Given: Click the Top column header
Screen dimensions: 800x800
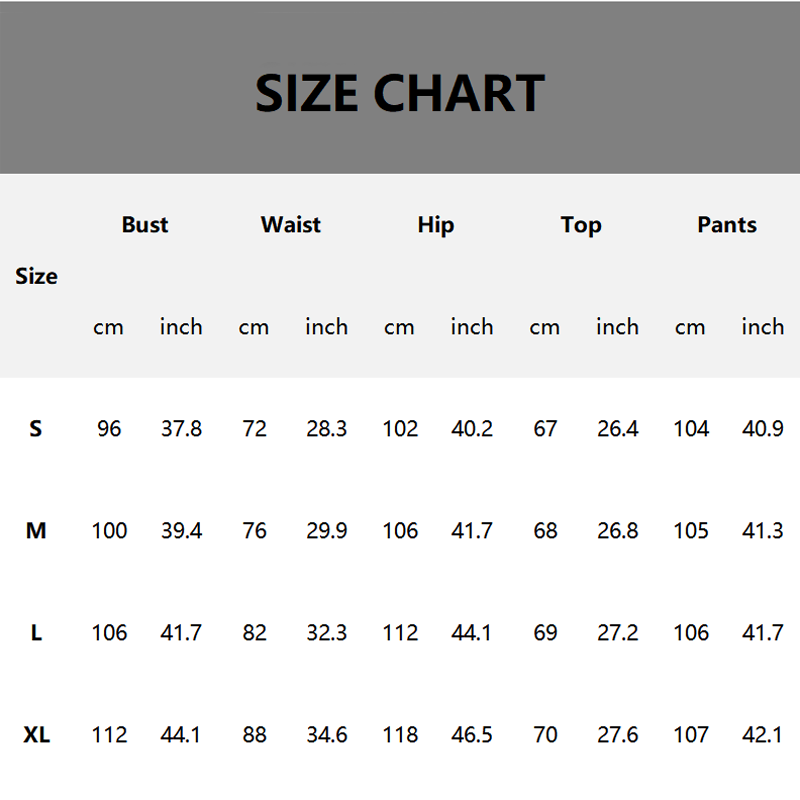Looking at the screenshot, I should click(x=581, y=225).
